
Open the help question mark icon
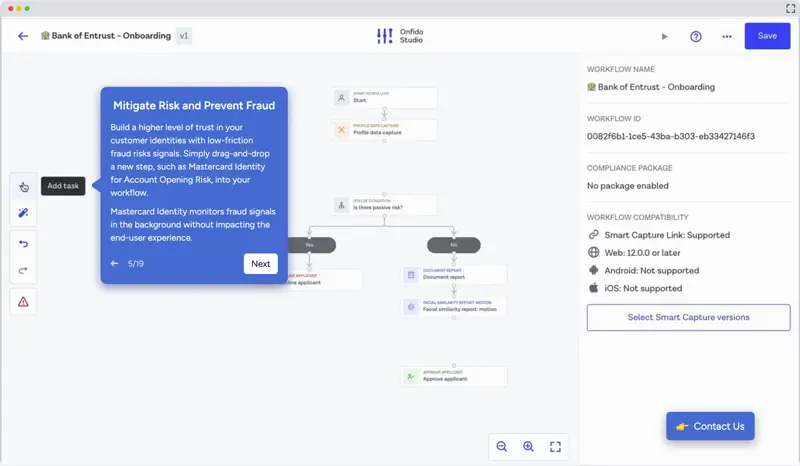[696, 36]
